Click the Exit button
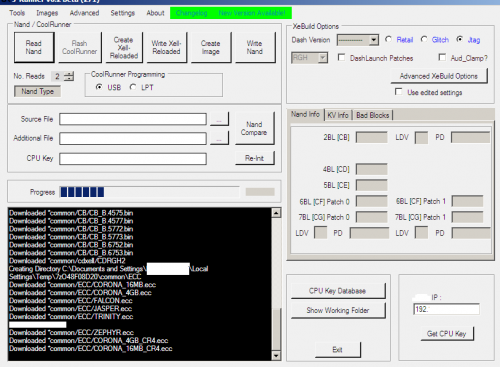Screen dimensions: 500x367 pyautogui.click(x=338, y=350)
